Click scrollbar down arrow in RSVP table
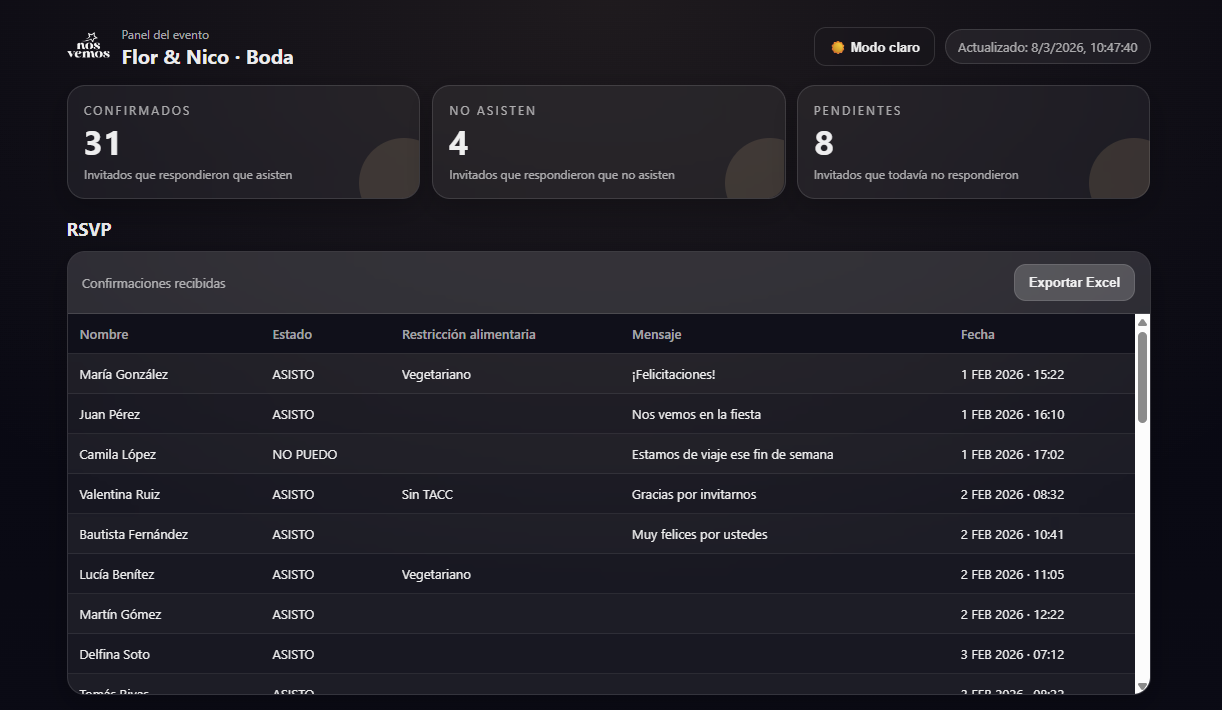Image resolution: width=1222 pixels, height=710 pixels. (x=1142, y=686)
